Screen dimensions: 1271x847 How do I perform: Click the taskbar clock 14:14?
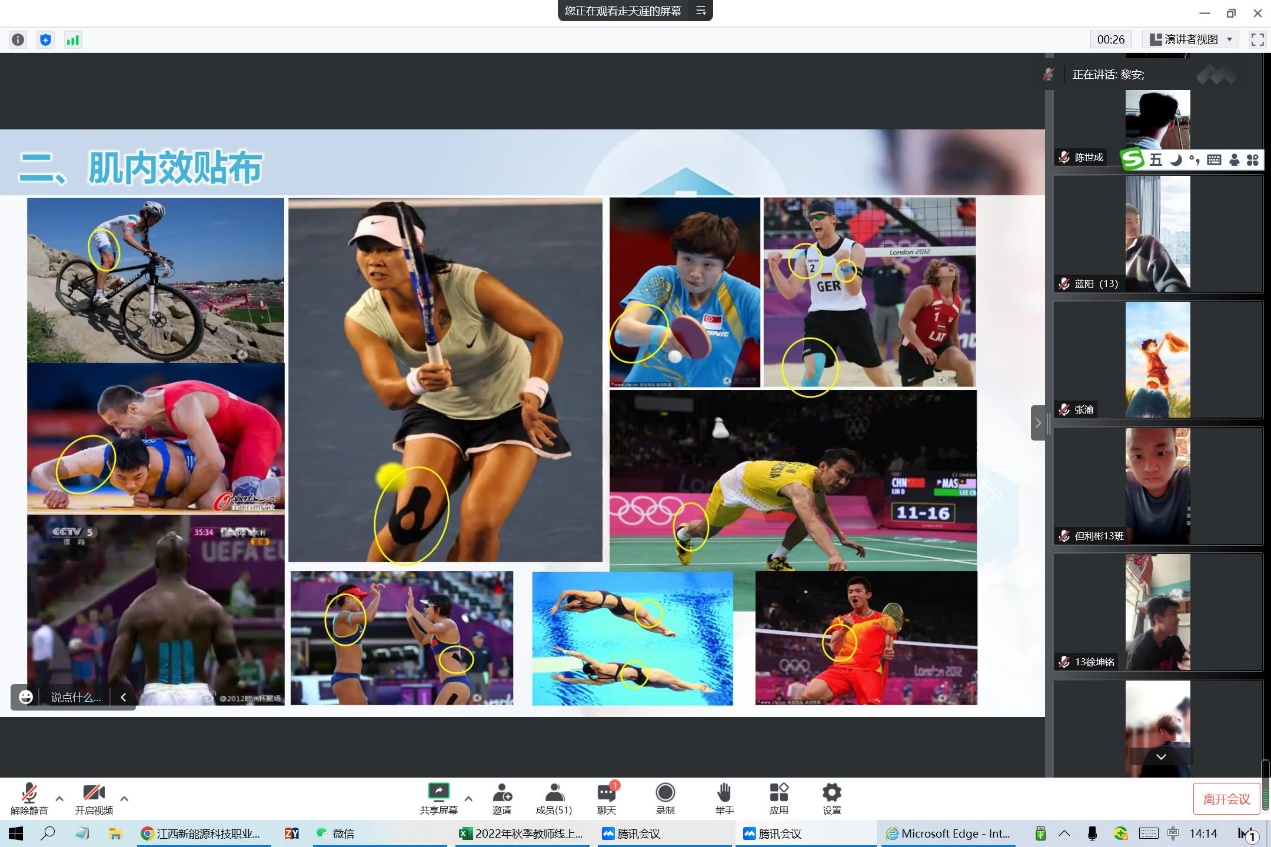pyautogui.click(x=1204, y=833)
